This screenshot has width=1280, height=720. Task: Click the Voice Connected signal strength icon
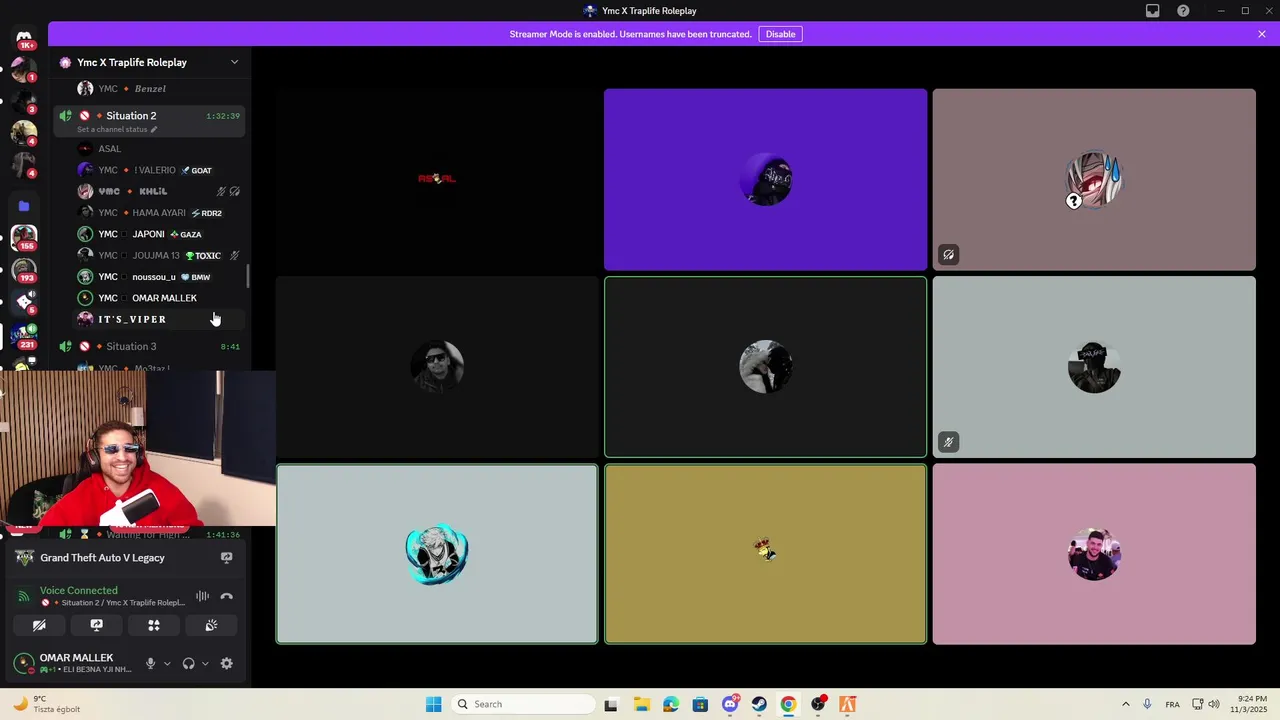coord(24,596)
